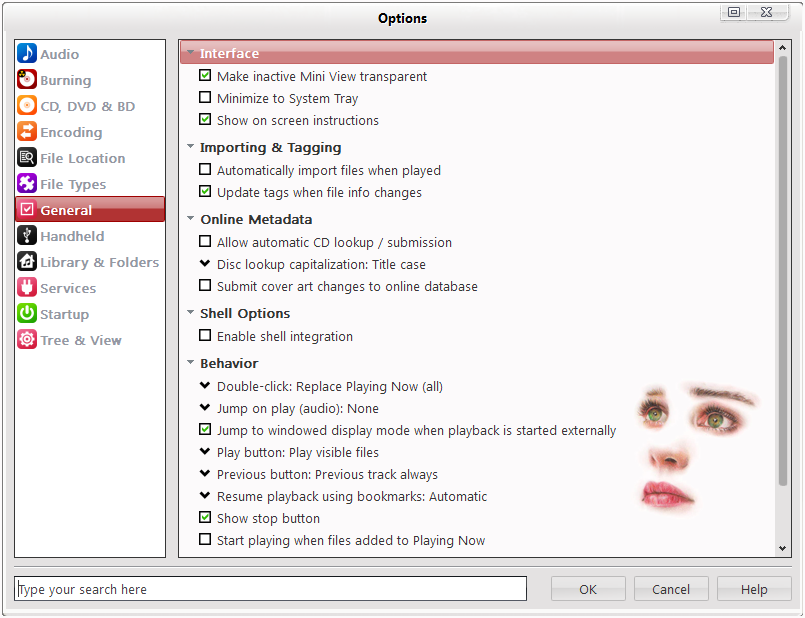Expand Disc lookup capitalization dropdown
Screen dimensions: 805x618
pyautogui.click(x=205, y=263)
